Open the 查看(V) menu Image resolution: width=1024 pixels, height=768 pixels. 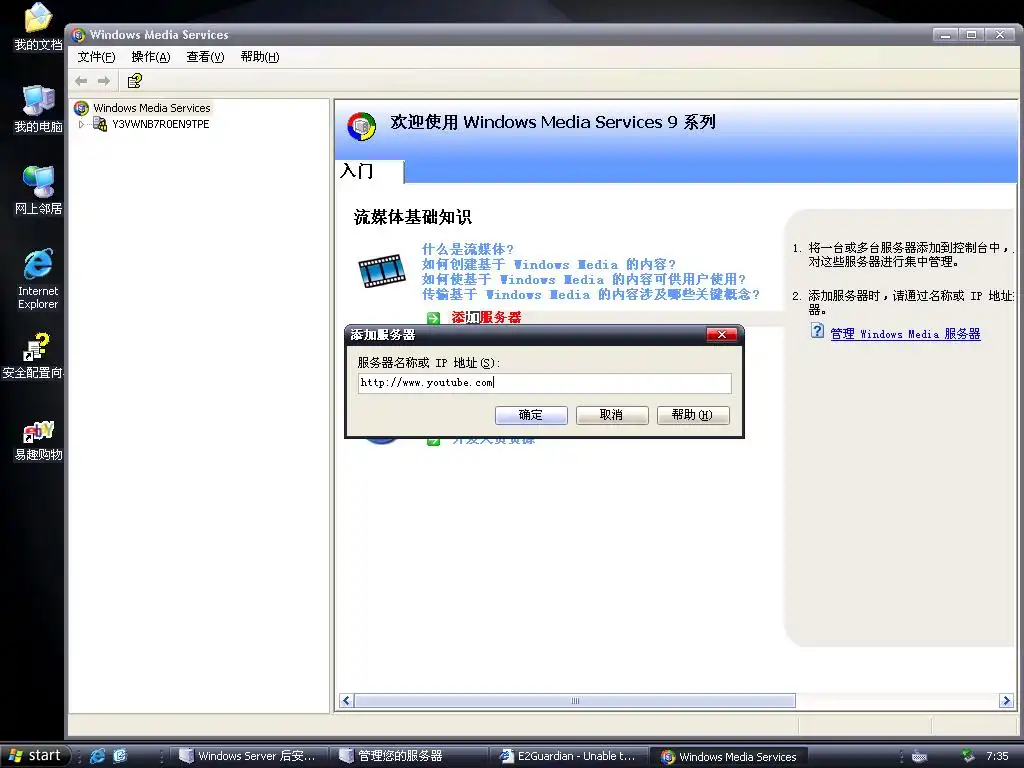(205, 57)
